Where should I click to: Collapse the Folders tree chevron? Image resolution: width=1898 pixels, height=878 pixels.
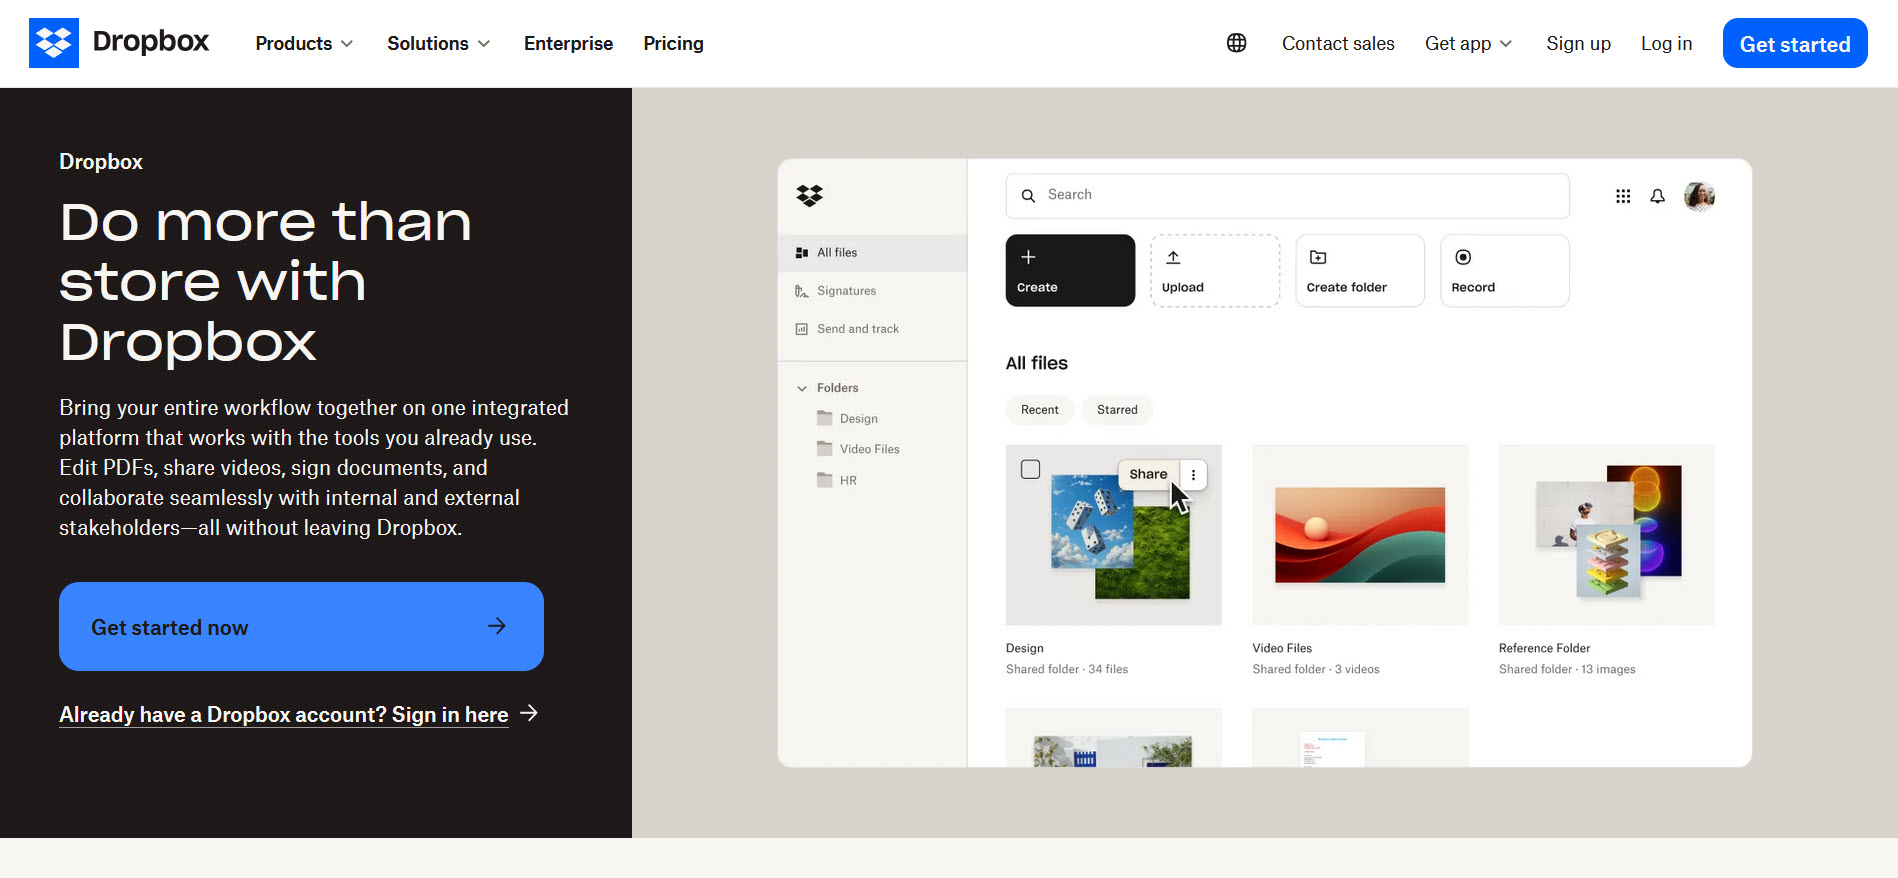pyautogui.click(x=802, y=388)
